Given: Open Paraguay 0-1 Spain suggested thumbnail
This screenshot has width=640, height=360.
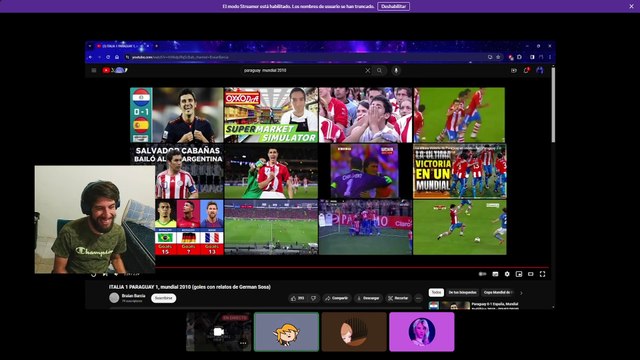Looking at the screenshot, I should [177, 115].
